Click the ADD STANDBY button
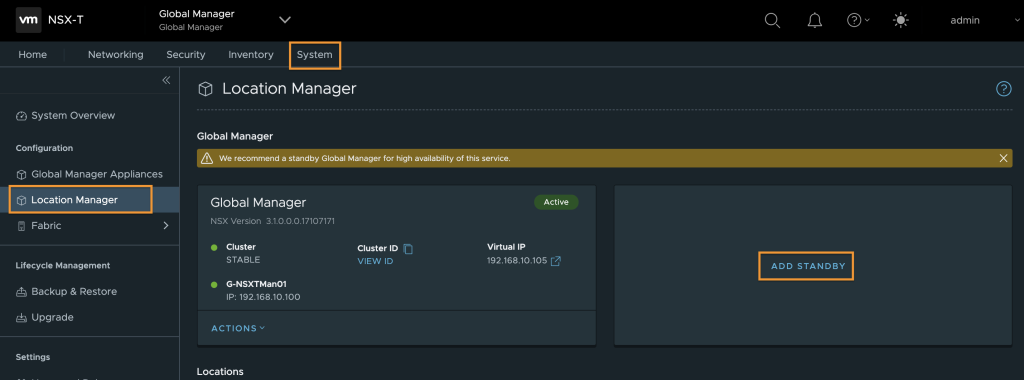This screenshot has height=380, width=1024. pos(808,266)
